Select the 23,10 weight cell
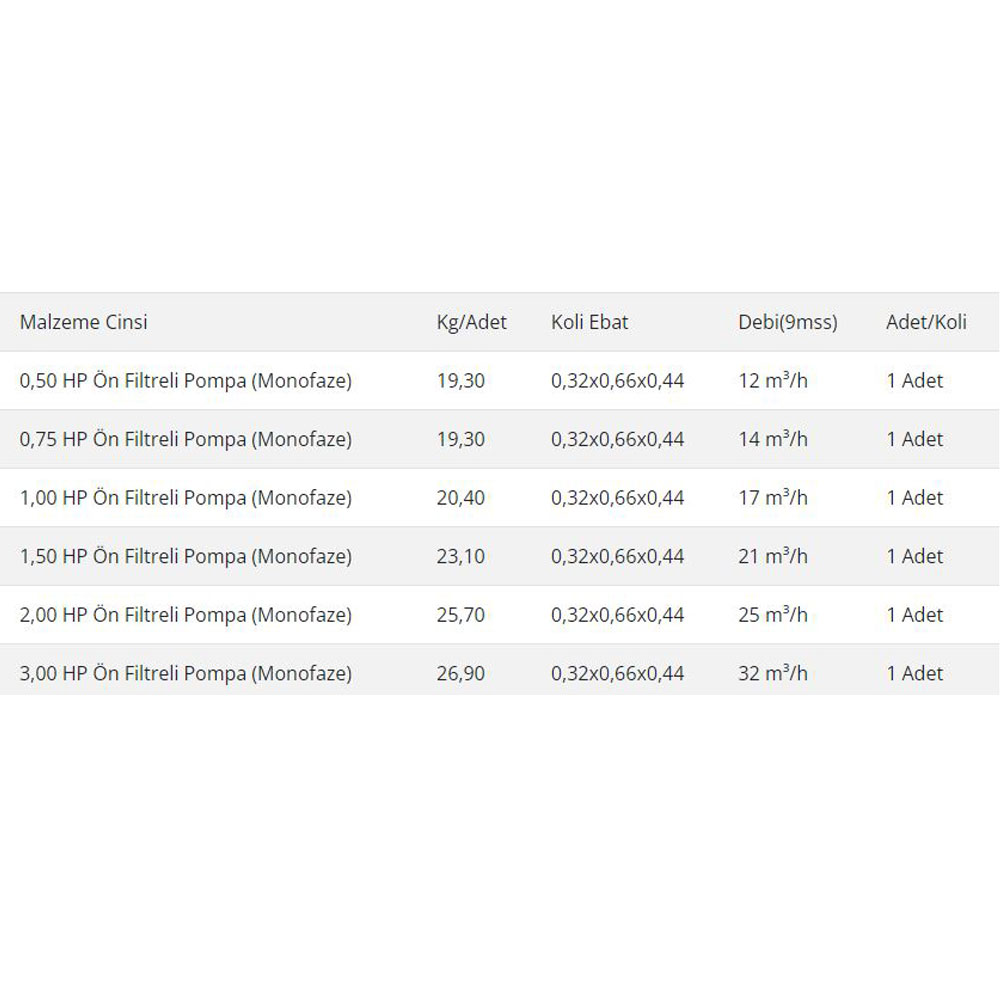Viewport: 1000px width, 1000px height. pyautogui.click(x=460, y=557)
